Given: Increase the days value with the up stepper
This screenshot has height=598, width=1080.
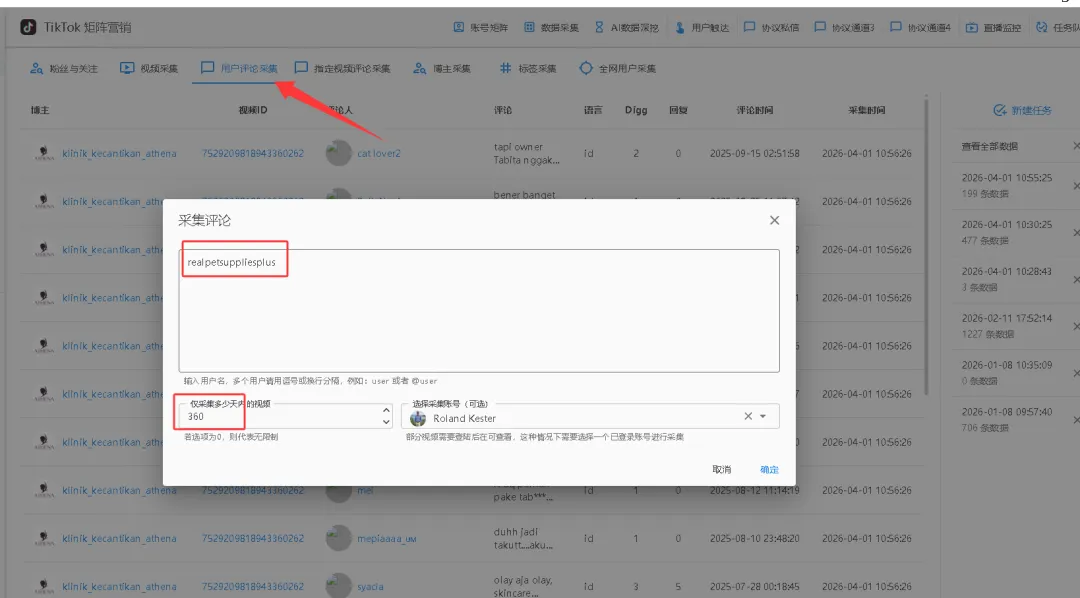Looking at the screenshot, I should [384, 411].
